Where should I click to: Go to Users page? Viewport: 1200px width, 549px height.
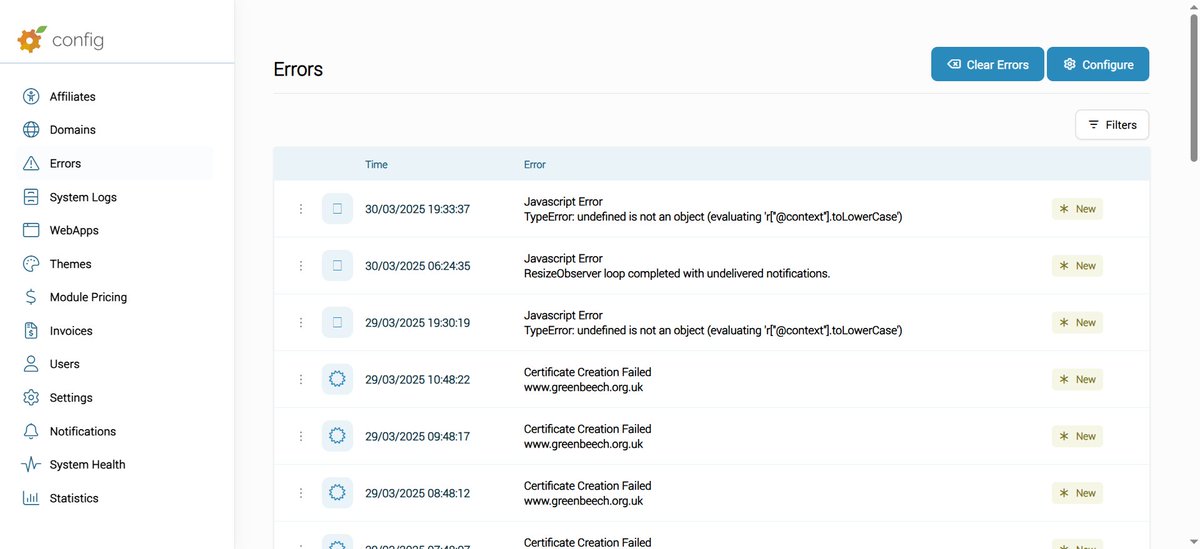point(117,365)
